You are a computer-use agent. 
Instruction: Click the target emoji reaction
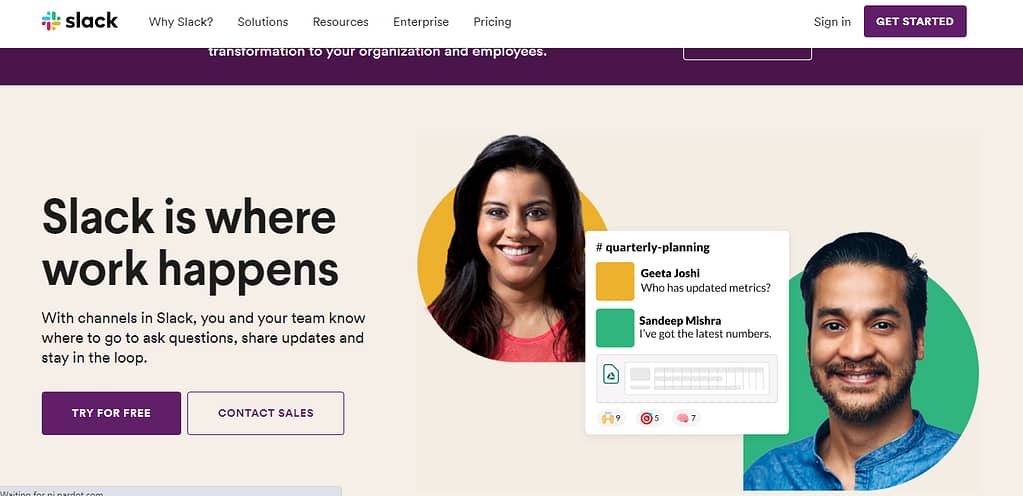pyautogui.click(x=649, y=418)
